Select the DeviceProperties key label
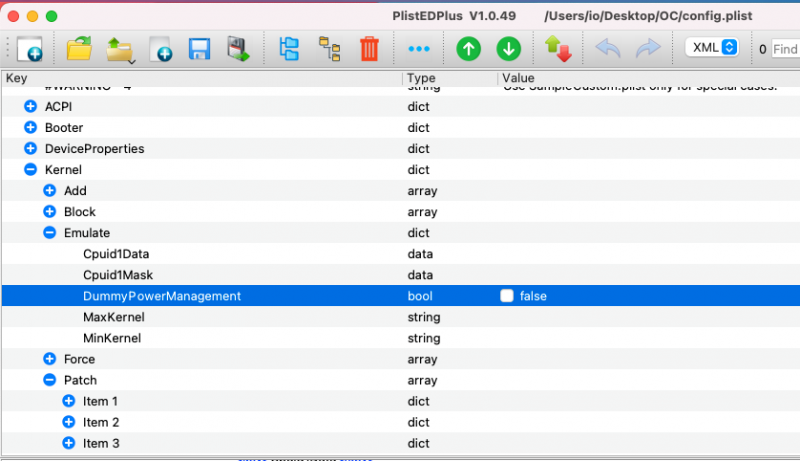800x461 pixels. pos(94,148)
